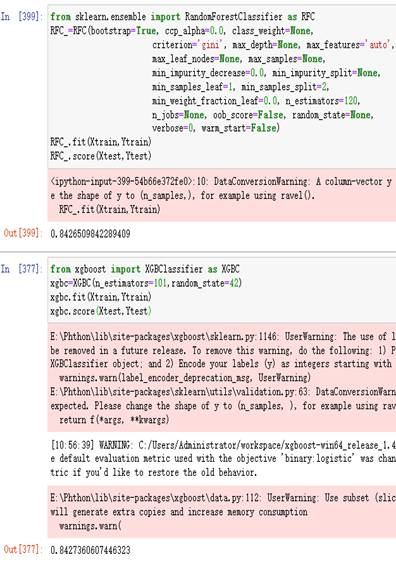Click the max_leaf_nodes=None parameter line
This screenshot has width=396, height=567.
[238, 59]
